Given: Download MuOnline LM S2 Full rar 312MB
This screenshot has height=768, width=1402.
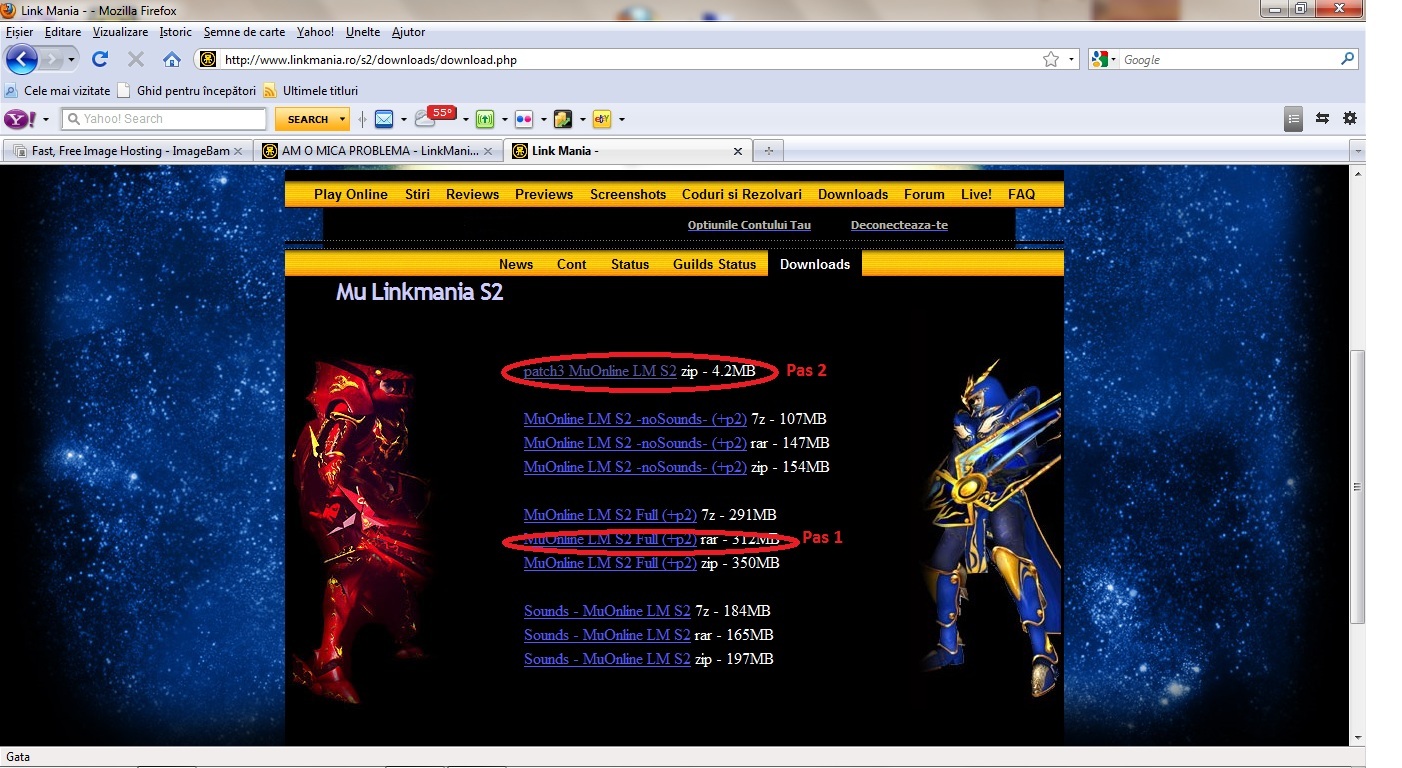Looking at the screenshot, I should coord(610,539).
